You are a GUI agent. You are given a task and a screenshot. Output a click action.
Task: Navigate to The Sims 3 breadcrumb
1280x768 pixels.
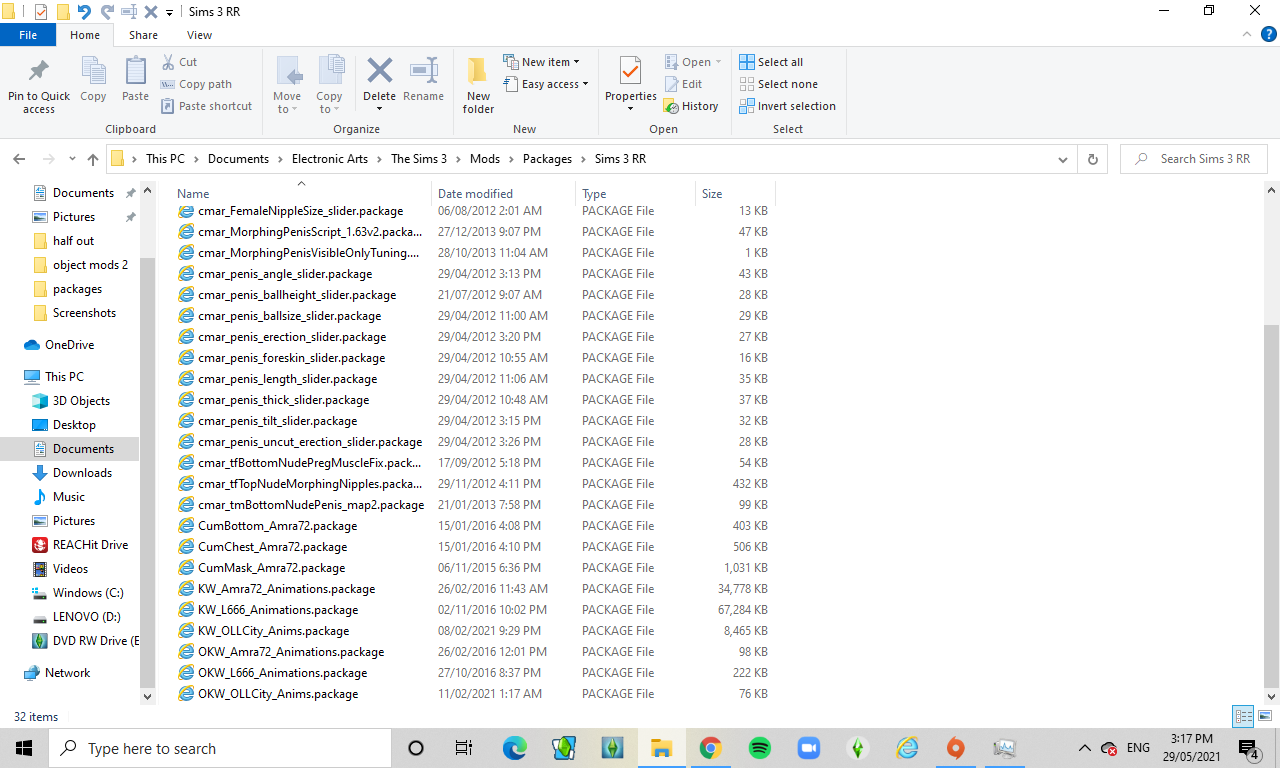pyautogui.click(x=418, y=159)
